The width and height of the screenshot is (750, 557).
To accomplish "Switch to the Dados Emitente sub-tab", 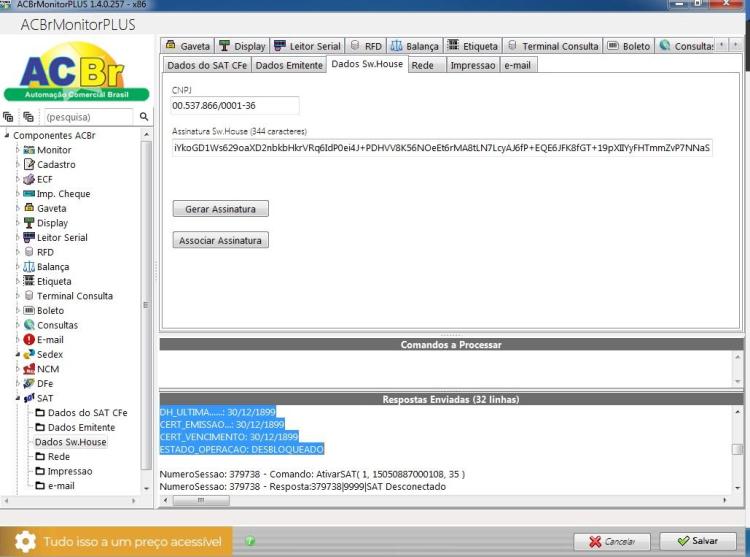I will click(x=289, y=66).
